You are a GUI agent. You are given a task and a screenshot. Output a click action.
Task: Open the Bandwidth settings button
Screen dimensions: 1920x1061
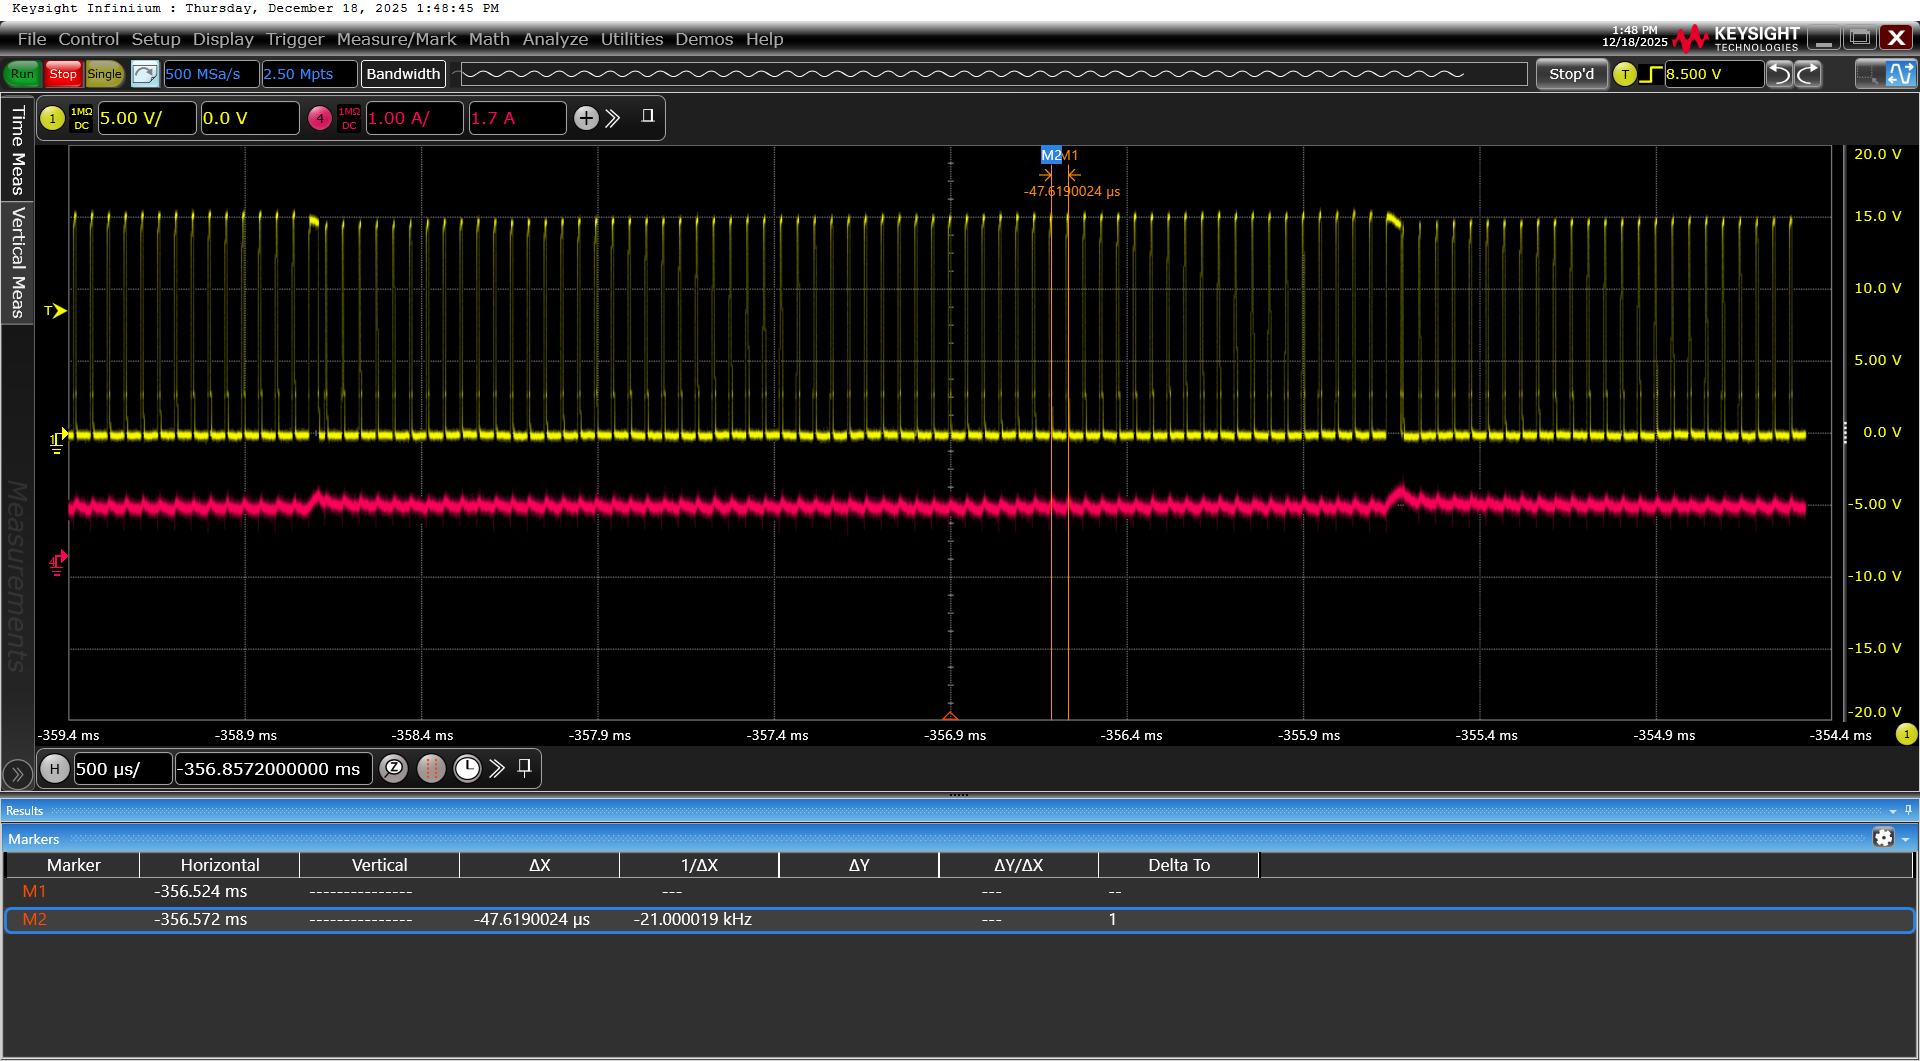click(x=403, y=74)
